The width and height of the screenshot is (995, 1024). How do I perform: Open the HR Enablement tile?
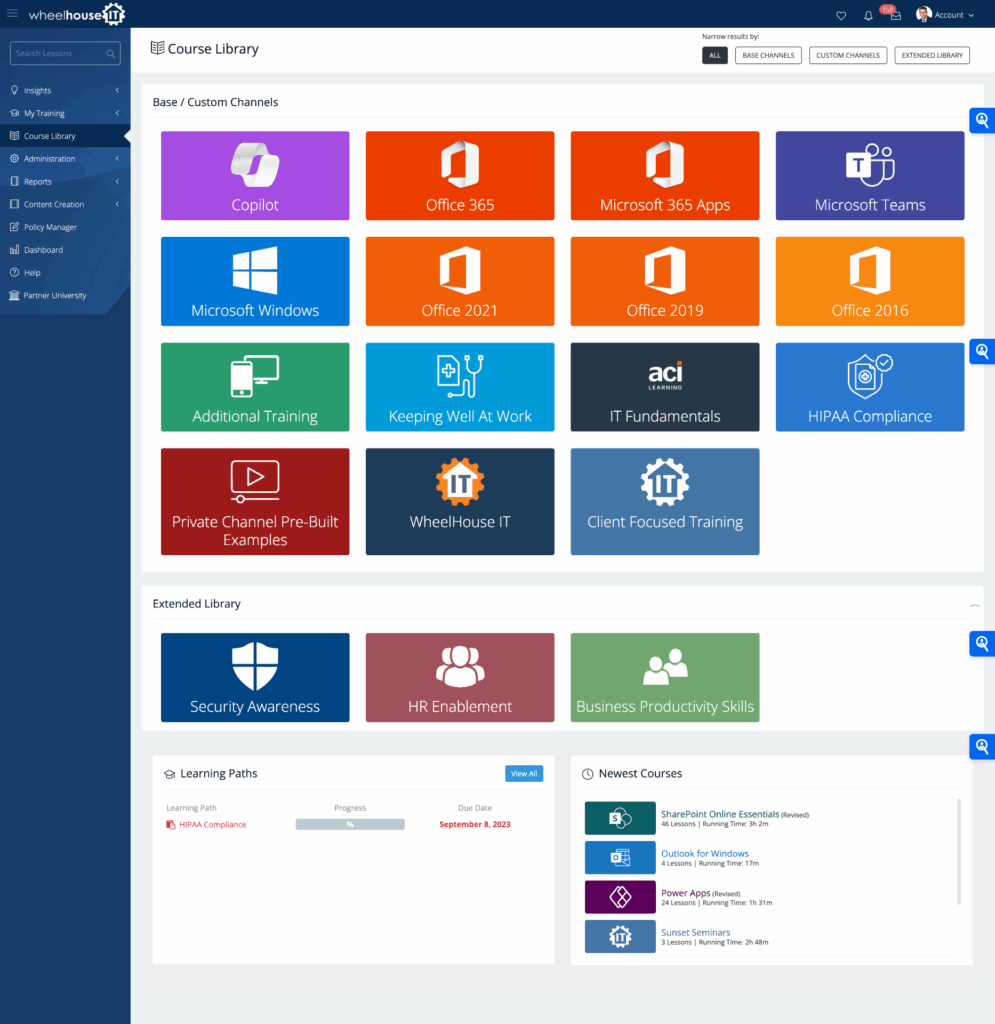tap(460, 677)
